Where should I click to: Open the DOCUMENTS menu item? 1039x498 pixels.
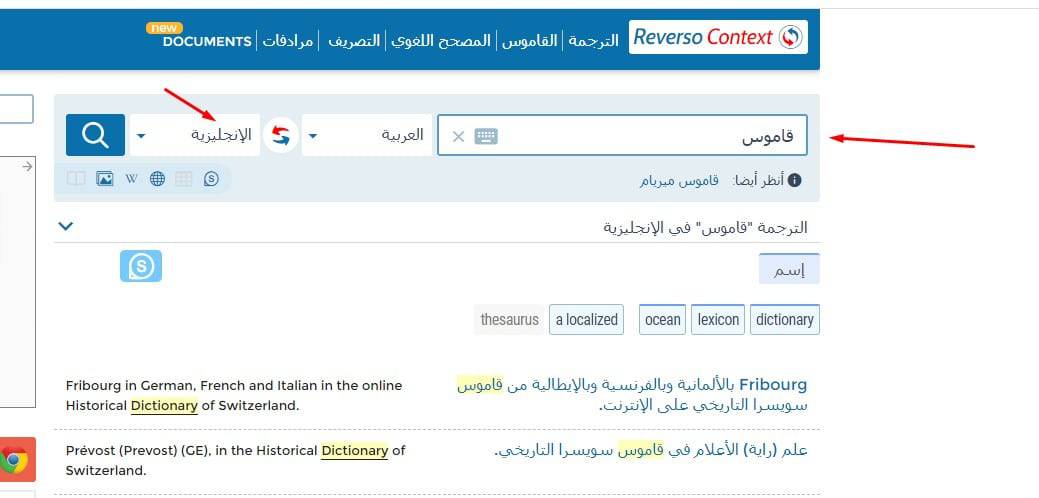pyautogui.click(x=207, y=41)
